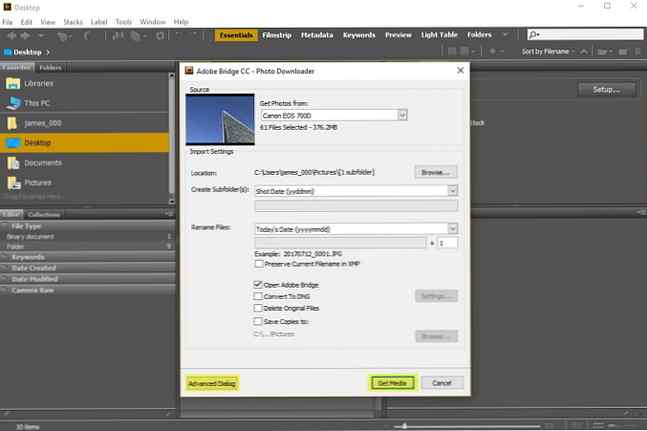Open the Label menu
The image size is (647, 431).
[99, 22]
